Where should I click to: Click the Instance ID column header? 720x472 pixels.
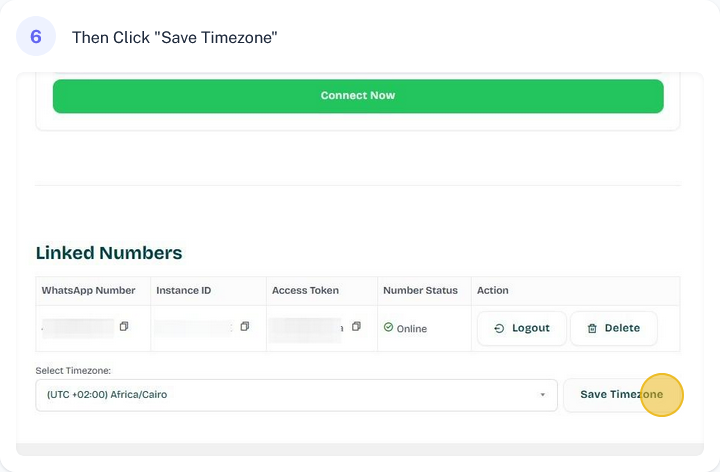pos(183,291)
